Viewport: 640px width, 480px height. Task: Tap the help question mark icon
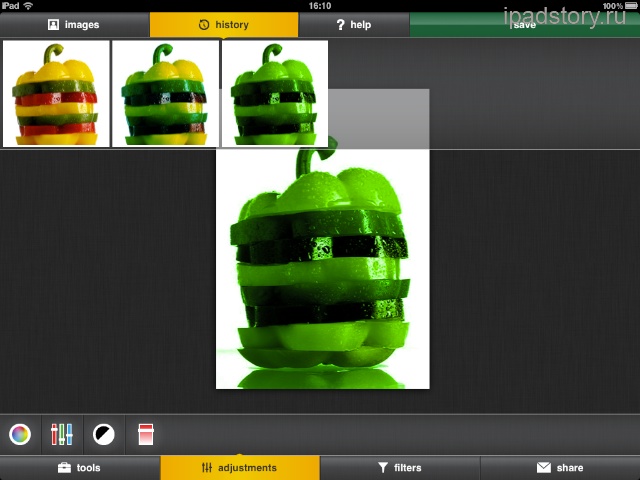click(340, 25)
